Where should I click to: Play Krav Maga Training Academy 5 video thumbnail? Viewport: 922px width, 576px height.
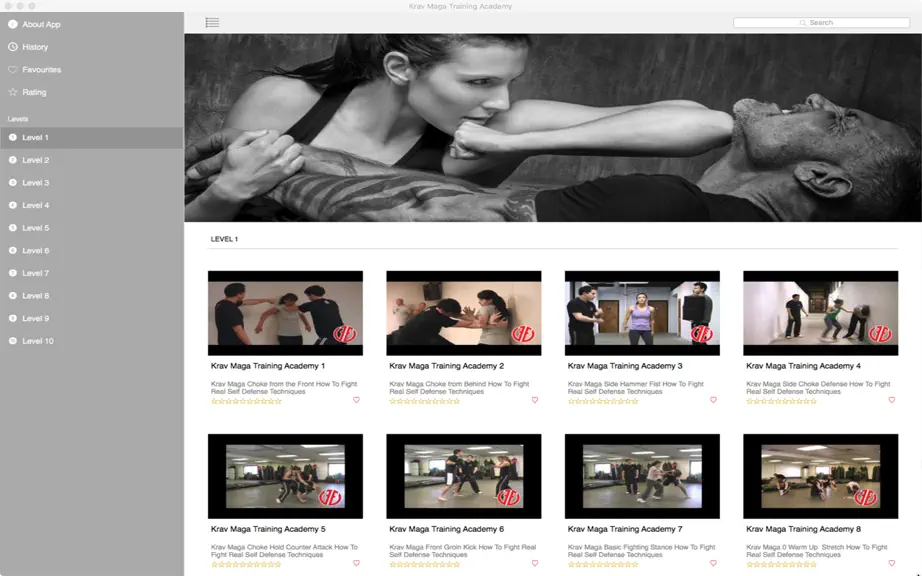click(285, 476)
